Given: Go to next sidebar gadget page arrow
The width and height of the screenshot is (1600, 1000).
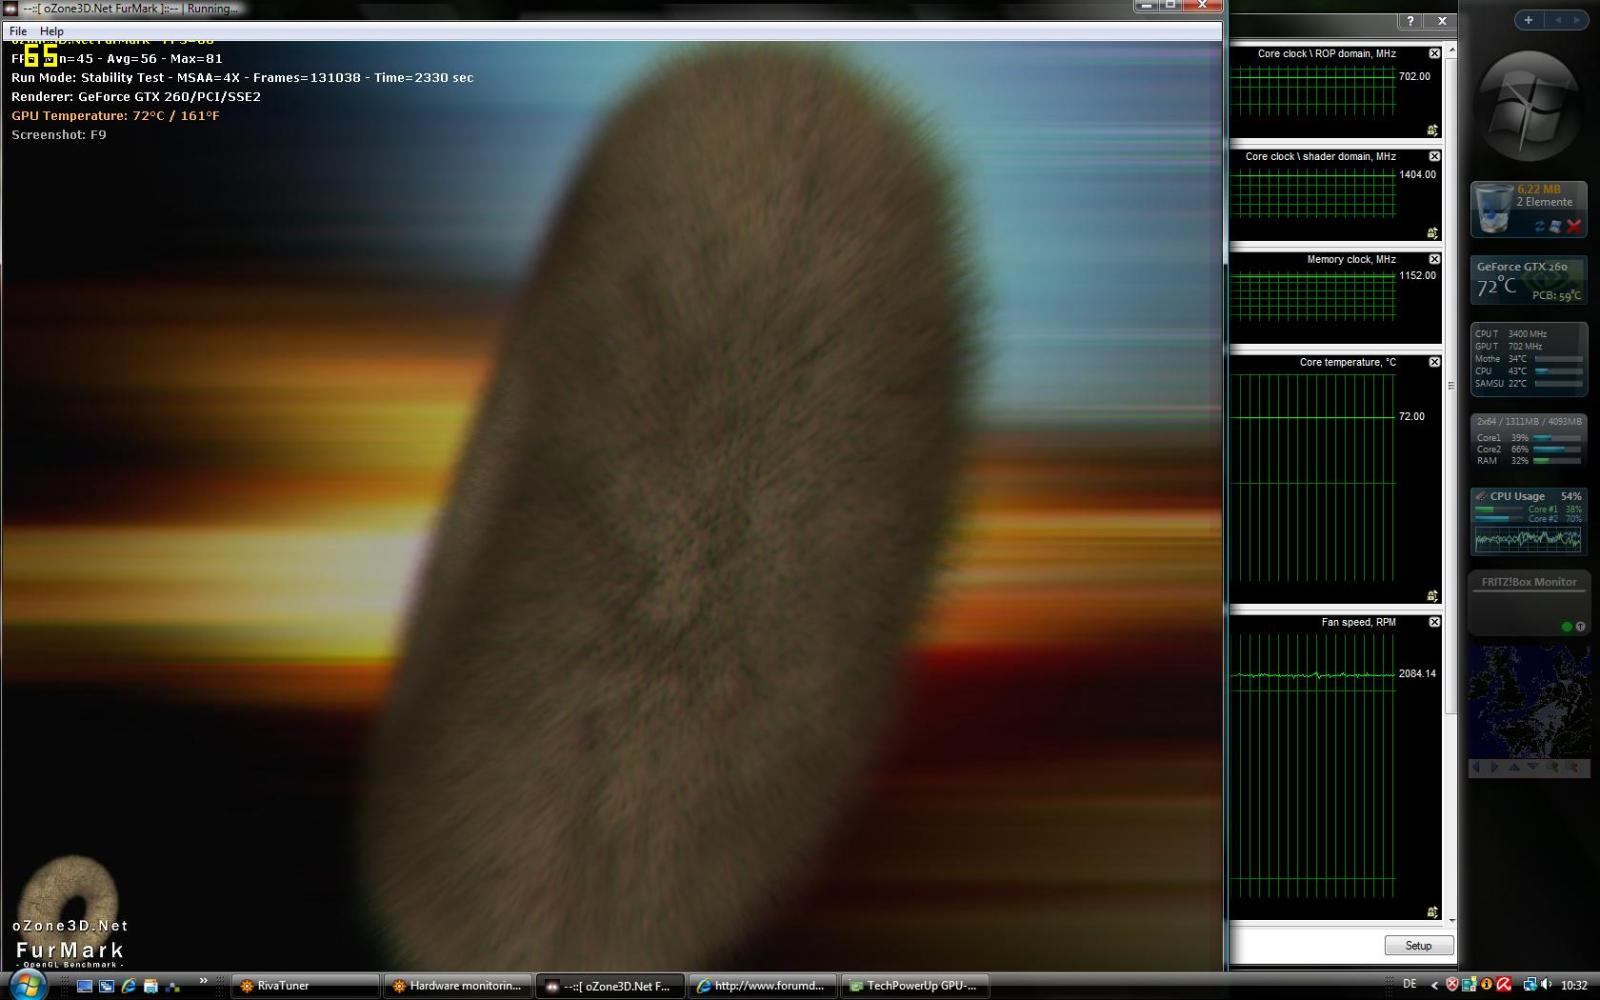Looking at the screenshot, I should click(1577, 20).
